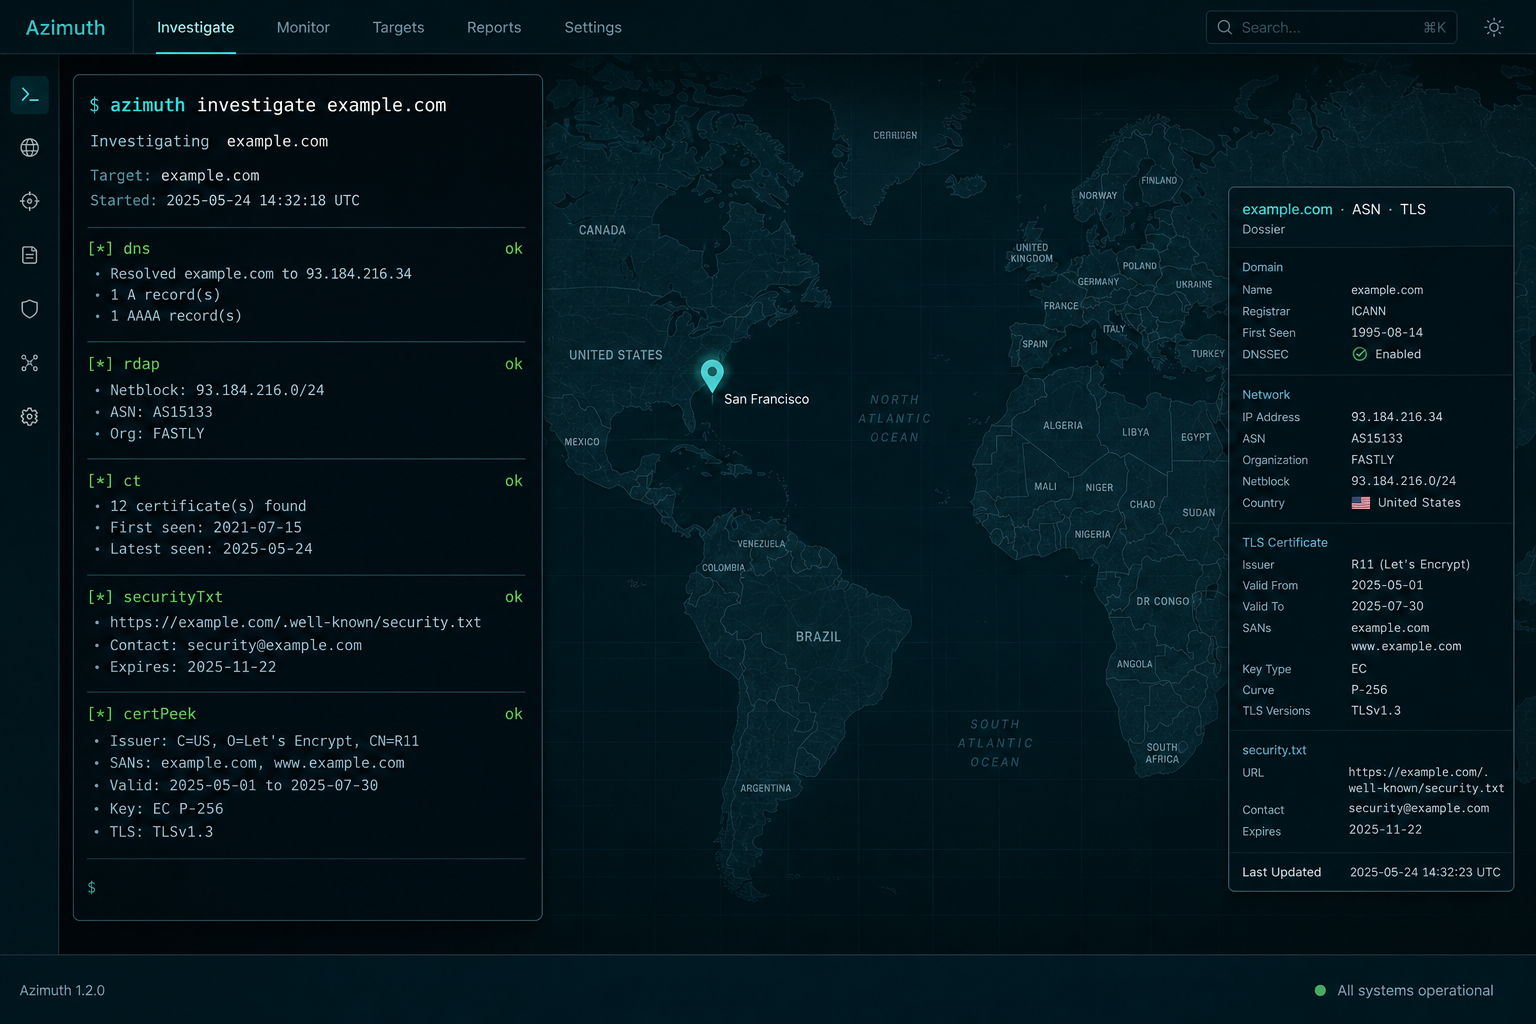Click the security.txt URL in dossier

coord(1426,780)
